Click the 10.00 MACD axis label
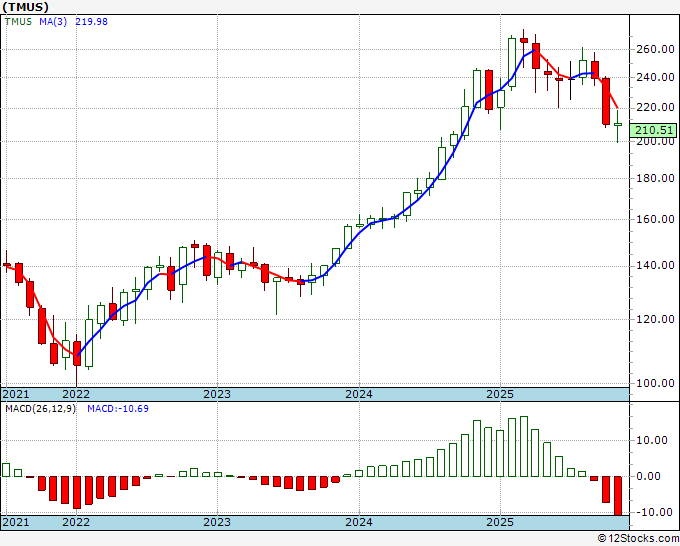Image resolution: width=680 pixels, height=546 pixels. 652,441
